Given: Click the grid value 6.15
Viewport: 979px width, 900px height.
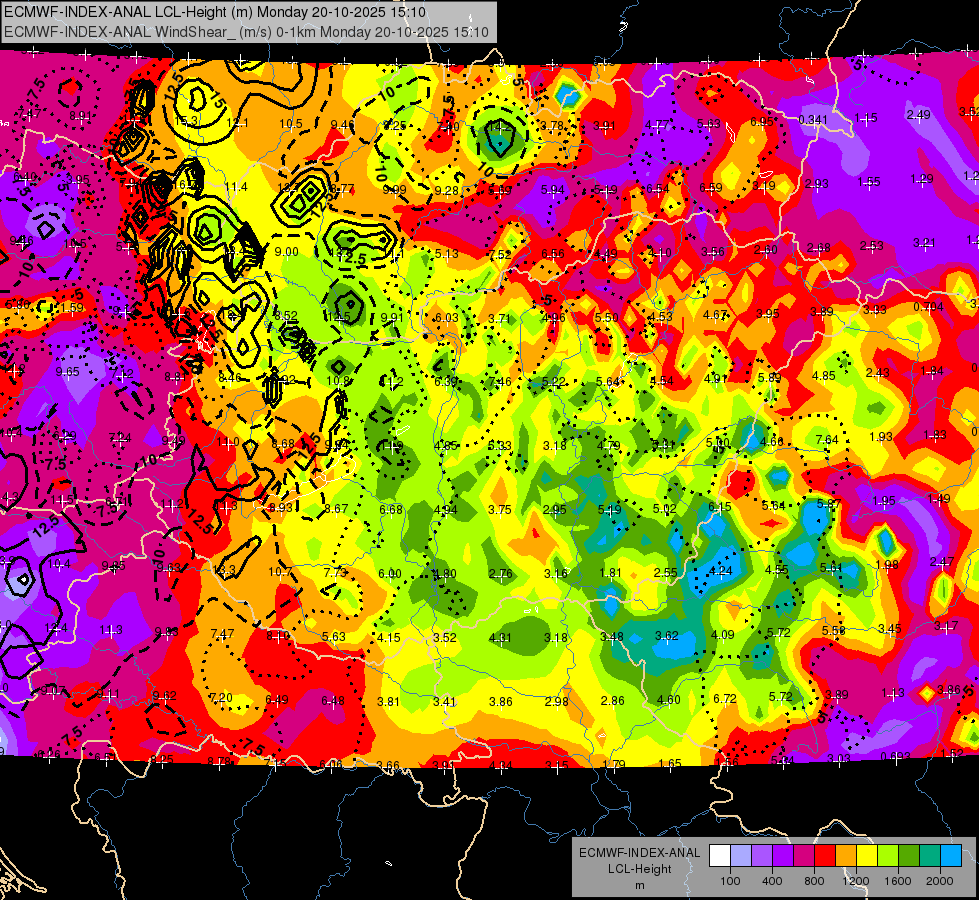Looking at the screenshot, I should point(719,507).
